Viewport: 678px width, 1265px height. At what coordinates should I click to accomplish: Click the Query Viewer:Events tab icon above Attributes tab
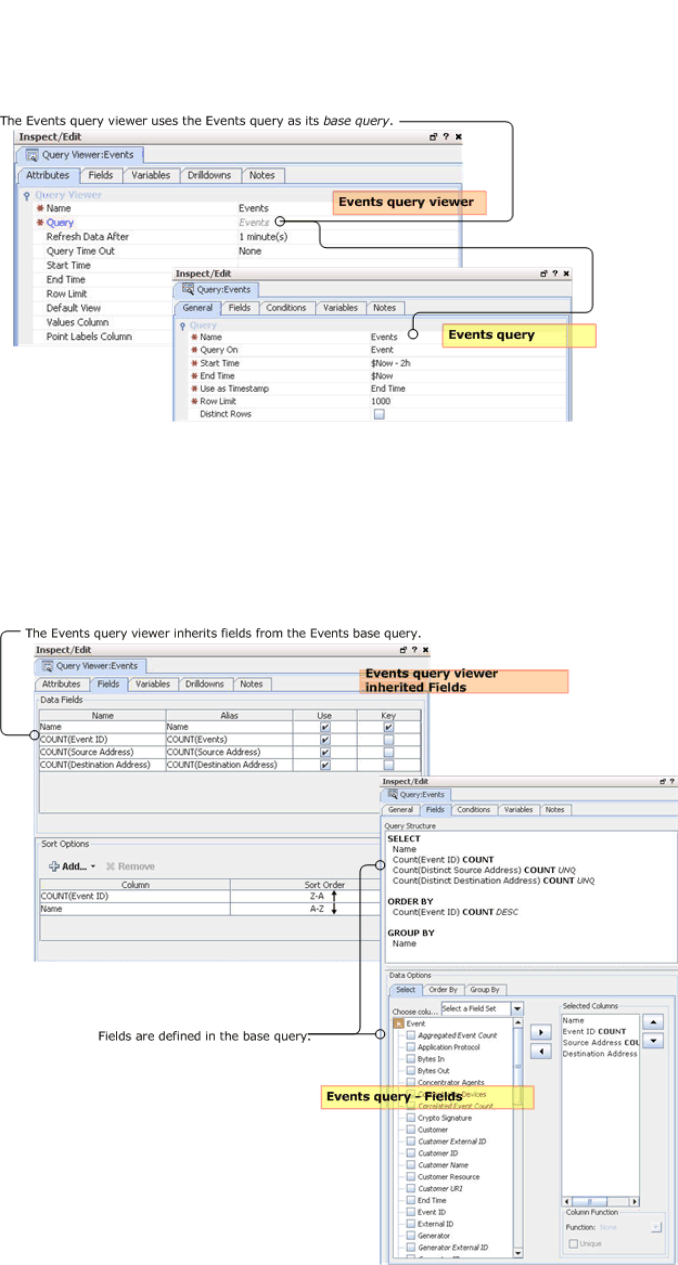[x=32, y=155]
